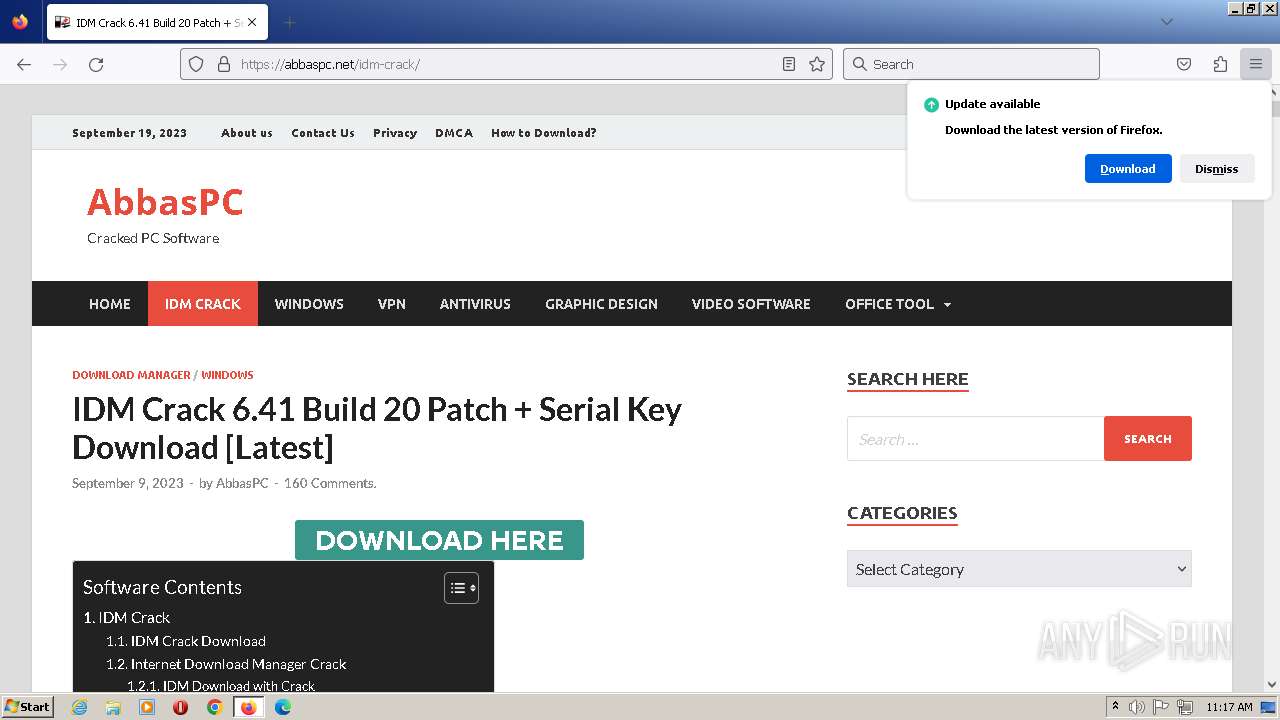Expand the OFFICE TOOL dropdown menu
This screenshot has height=720, width=1280.
click(898, 304)
